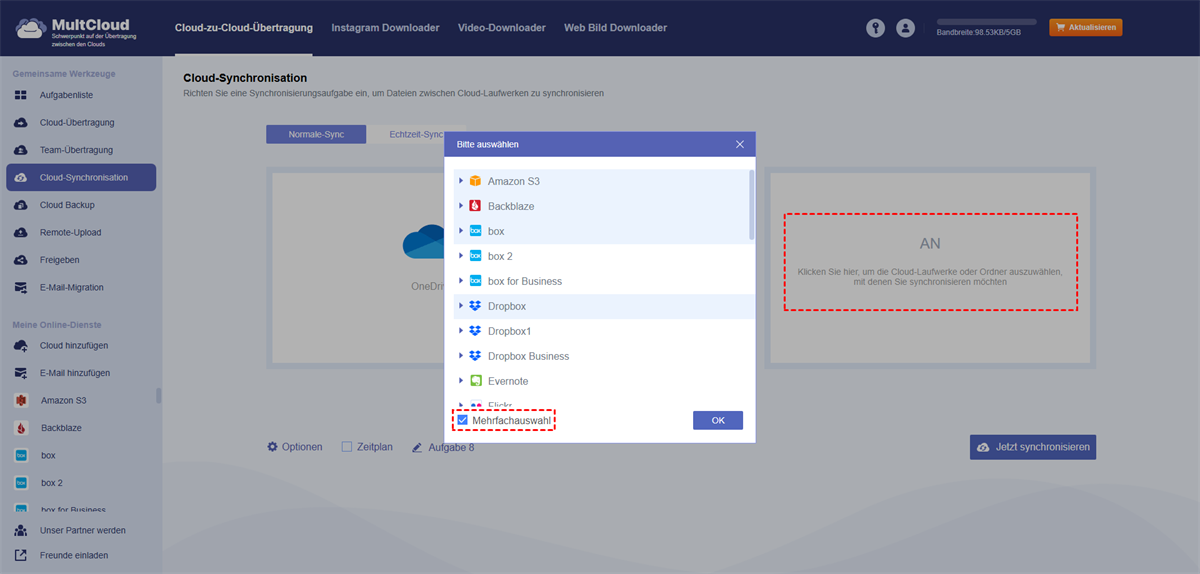Open the Web Bild Downloader tab
Screen dimensions: 1200x574
615,28
